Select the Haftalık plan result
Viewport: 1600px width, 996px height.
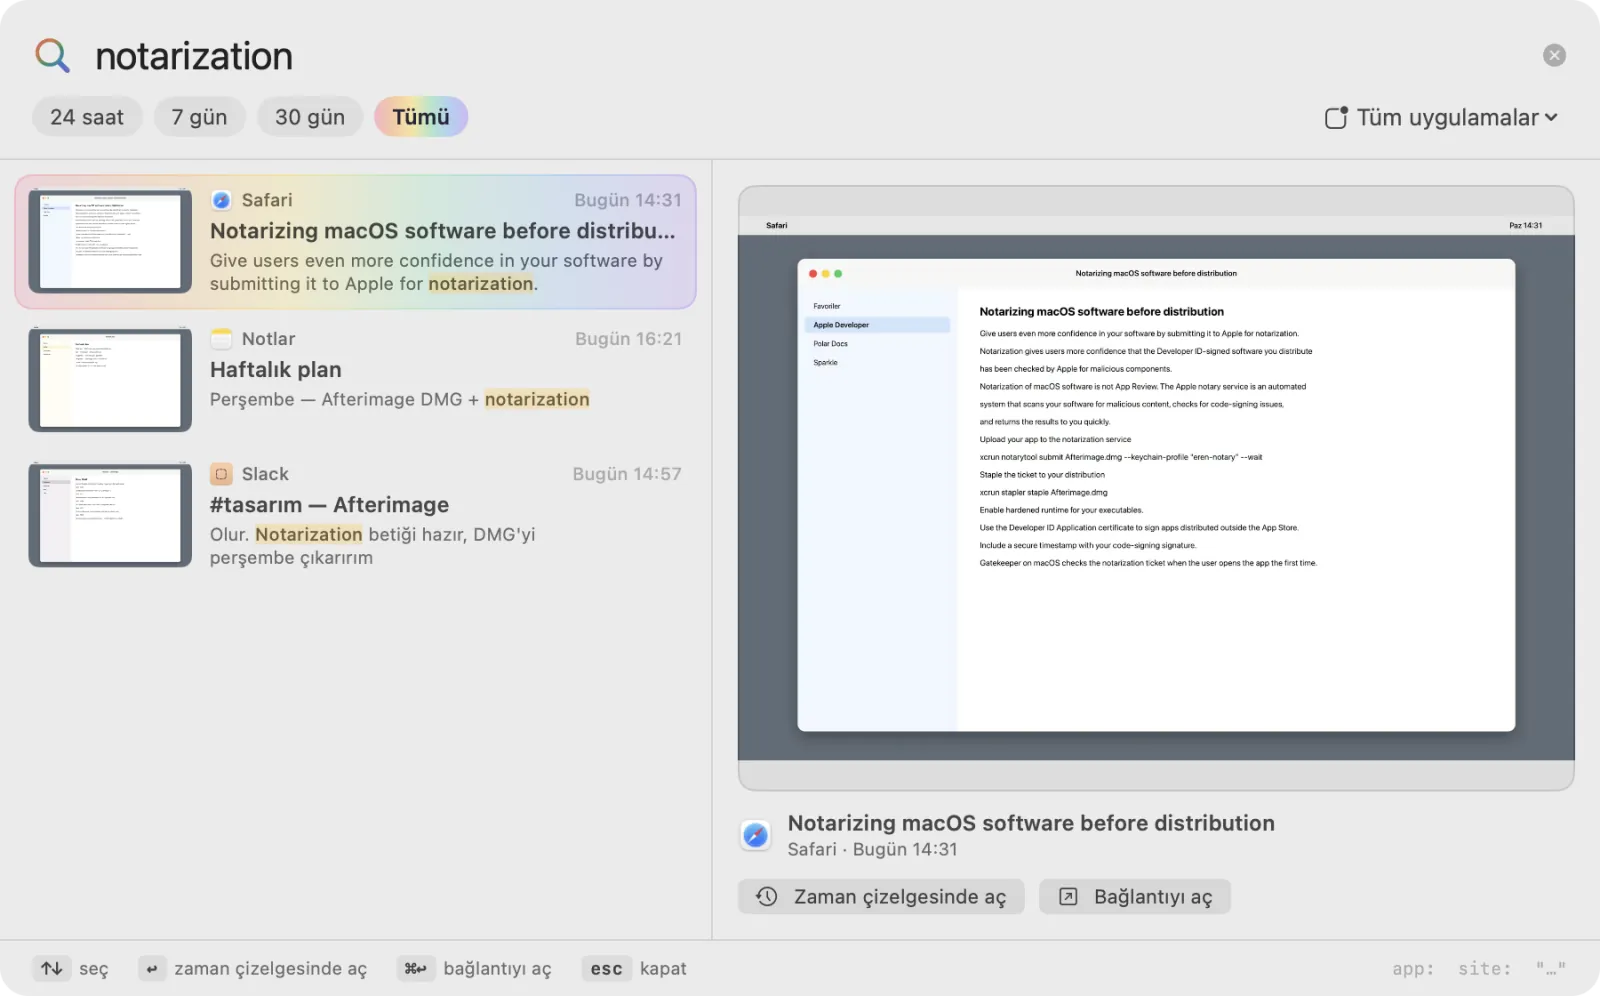pyautogui.click(x=356, y=379)
